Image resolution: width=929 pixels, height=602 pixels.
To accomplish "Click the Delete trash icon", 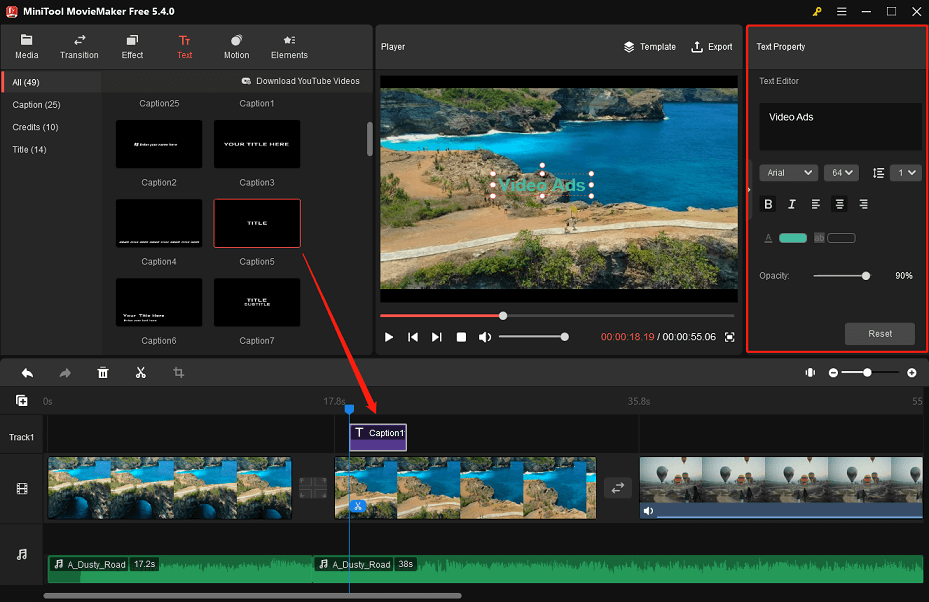I will (103, 372).
